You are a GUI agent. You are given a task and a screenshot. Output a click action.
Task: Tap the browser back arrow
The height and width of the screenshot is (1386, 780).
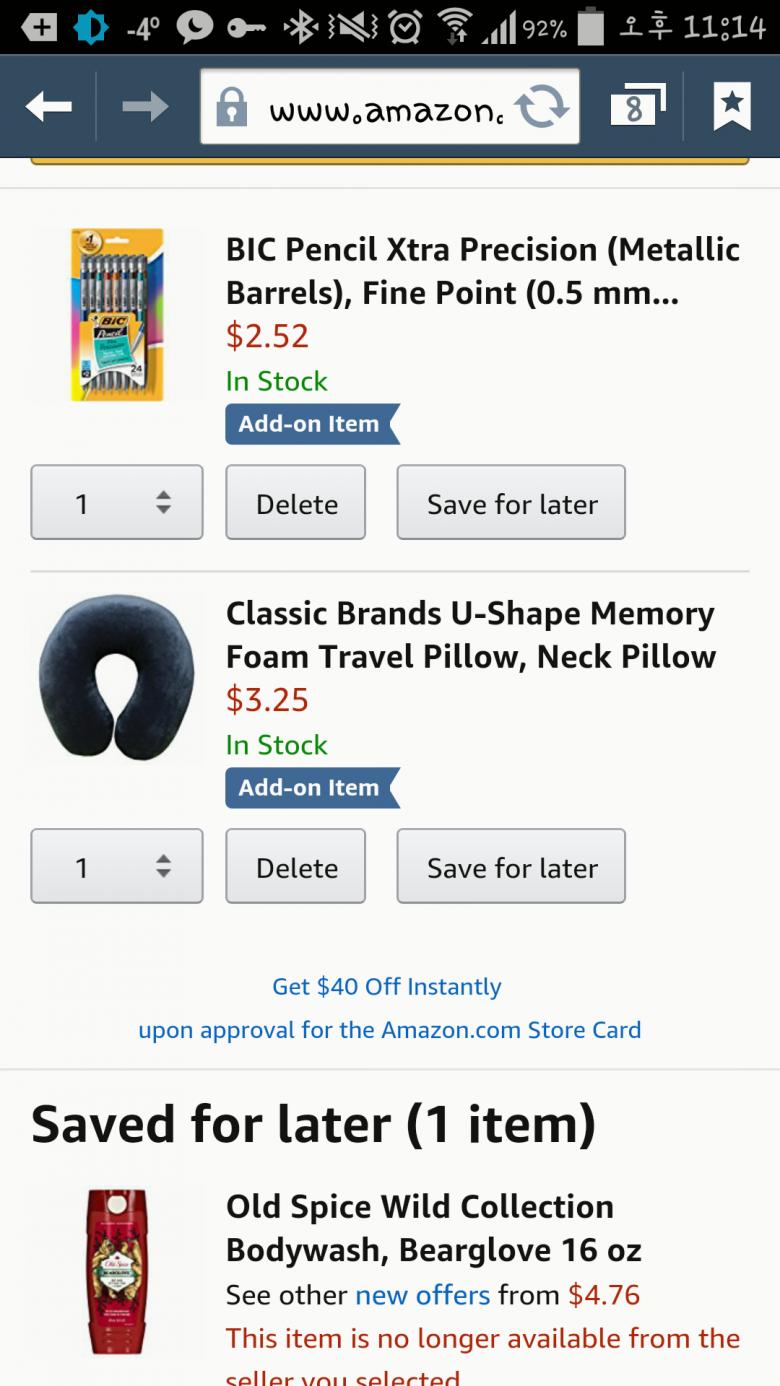[x=48, y=107]
